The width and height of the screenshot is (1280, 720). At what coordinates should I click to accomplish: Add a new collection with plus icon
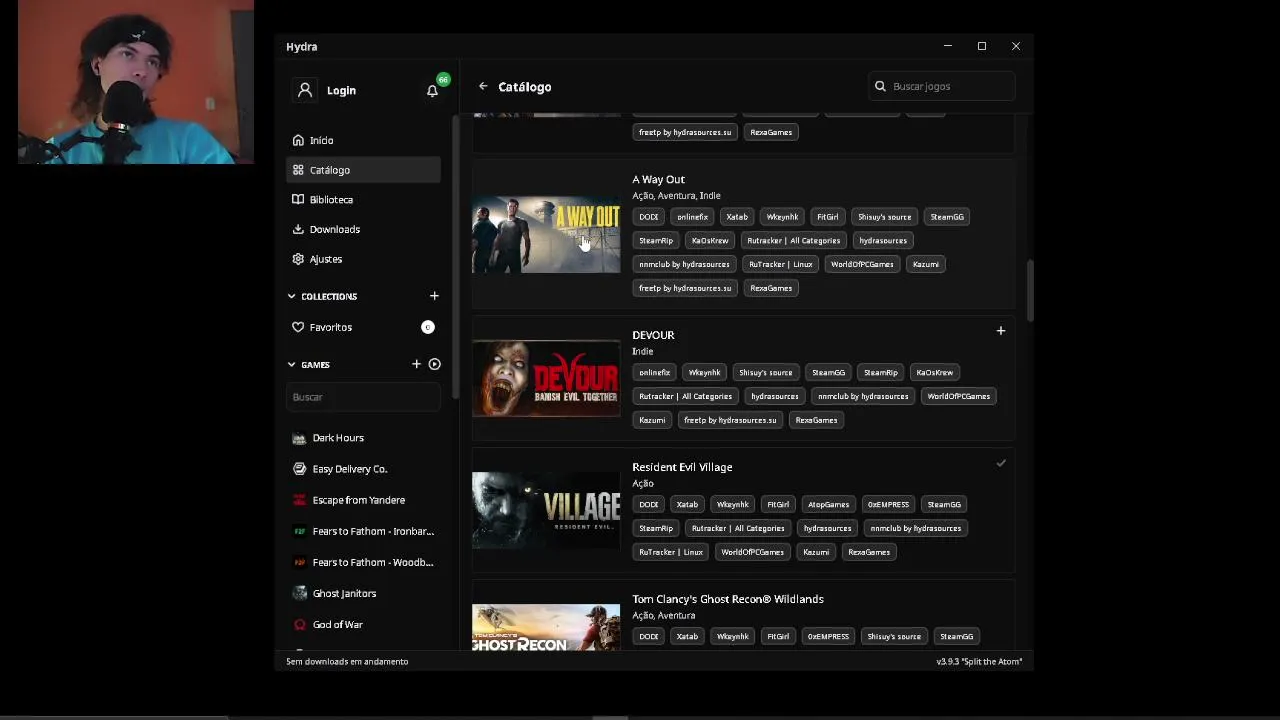pyautogui.click(x=434, y=296)
